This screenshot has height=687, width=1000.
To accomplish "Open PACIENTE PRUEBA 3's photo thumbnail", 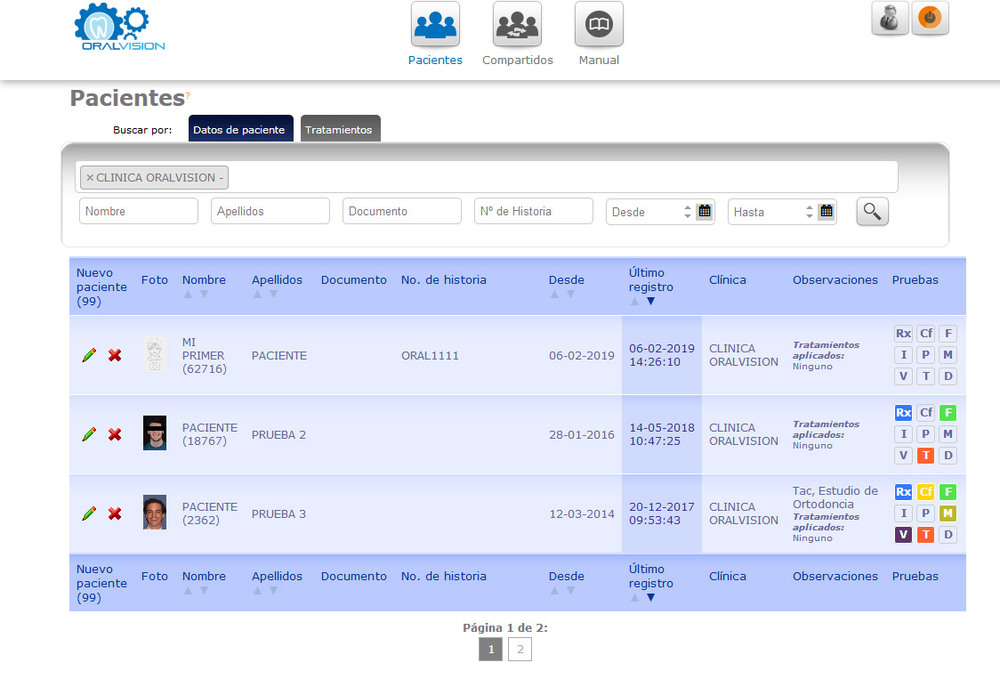I will (153, 513).
